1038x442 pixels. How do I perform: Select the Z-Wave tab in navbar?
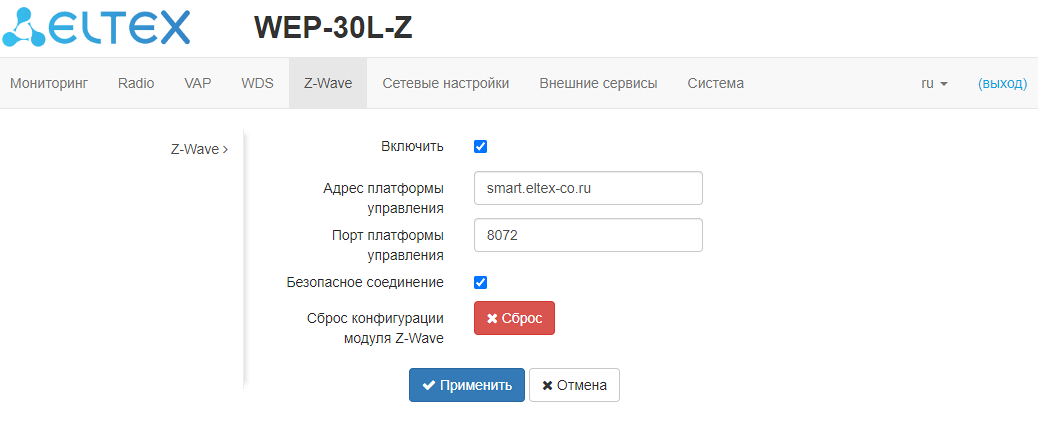(328, 84)
